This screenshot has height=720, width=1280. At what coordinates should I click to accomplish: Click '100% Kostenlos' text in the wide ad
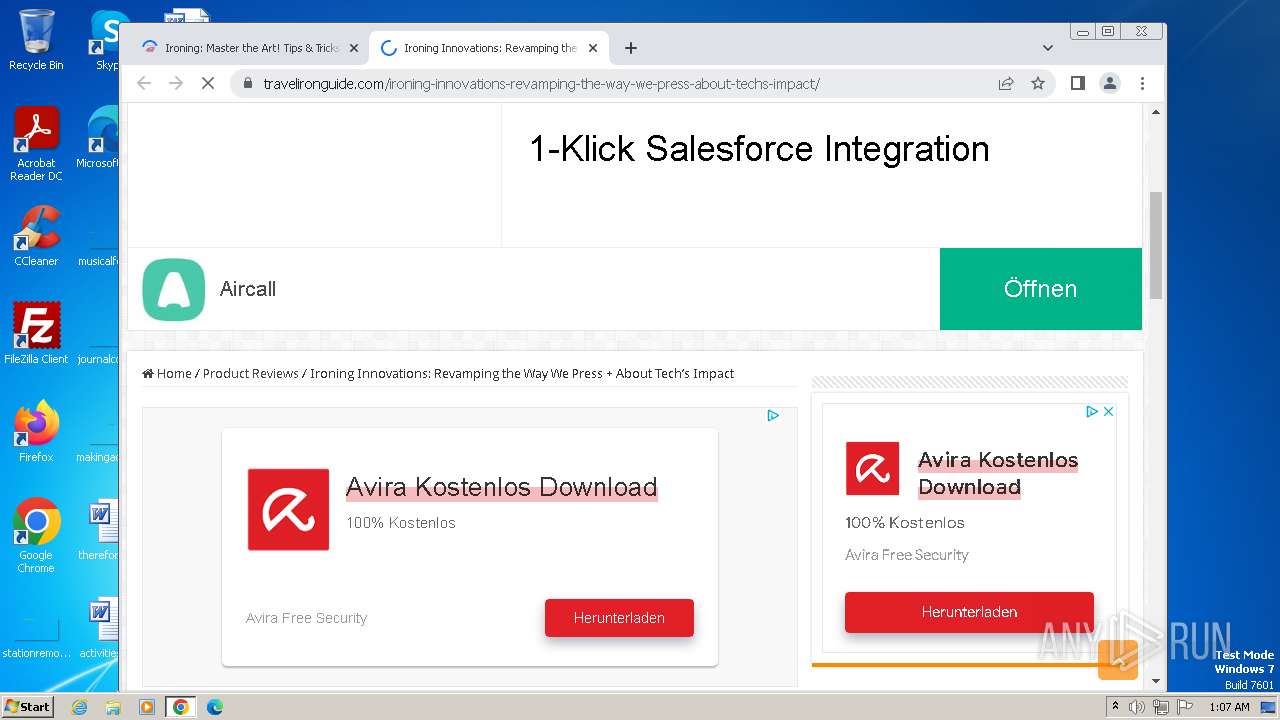(x=401, y=523)
